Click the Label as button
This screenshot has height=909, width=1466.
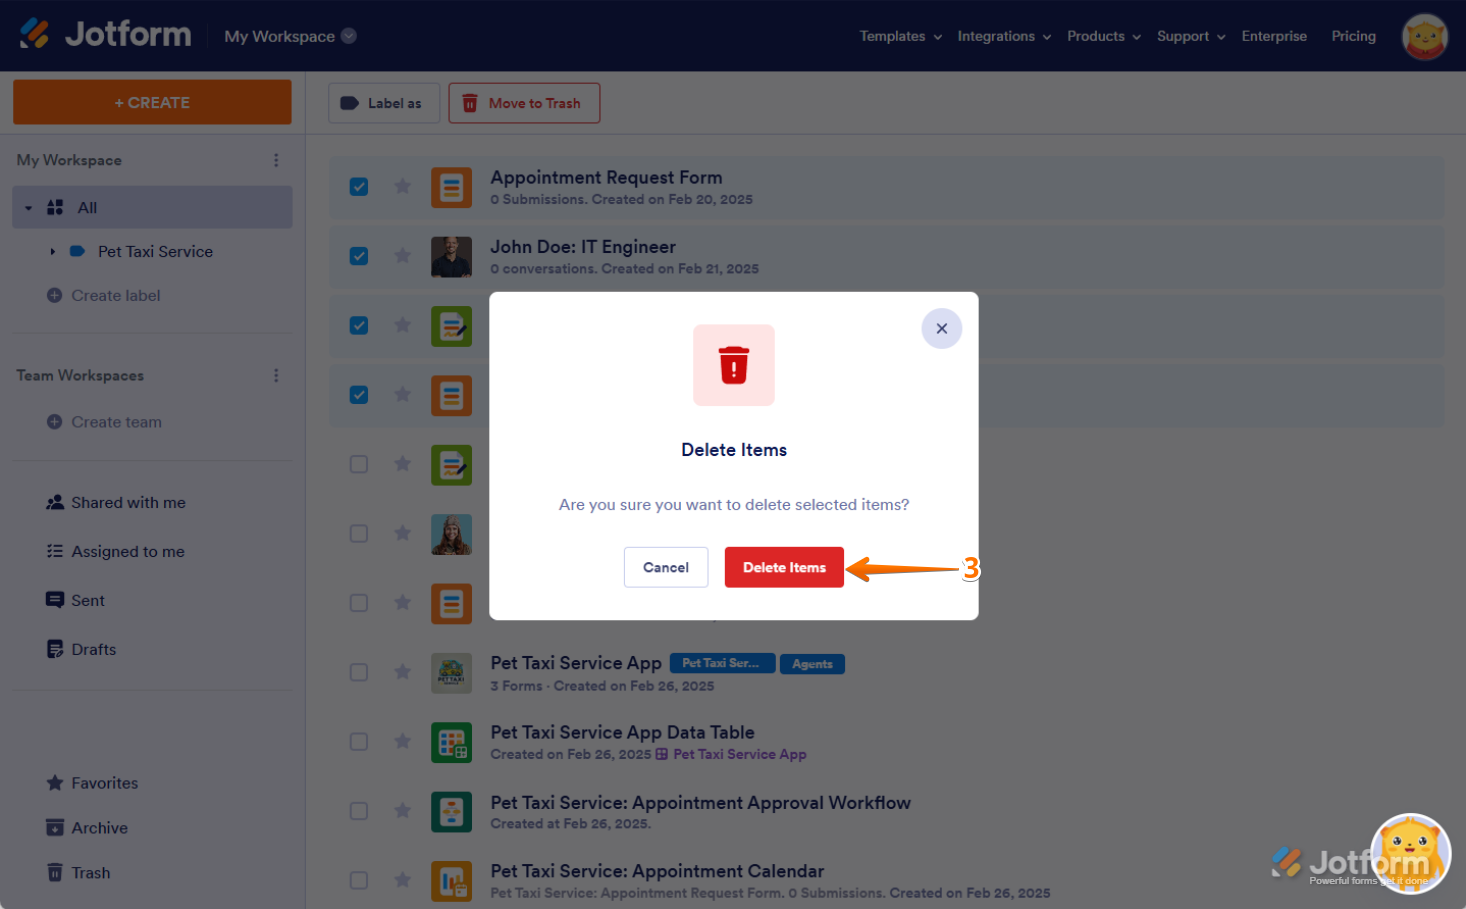(x=384, y=103)
